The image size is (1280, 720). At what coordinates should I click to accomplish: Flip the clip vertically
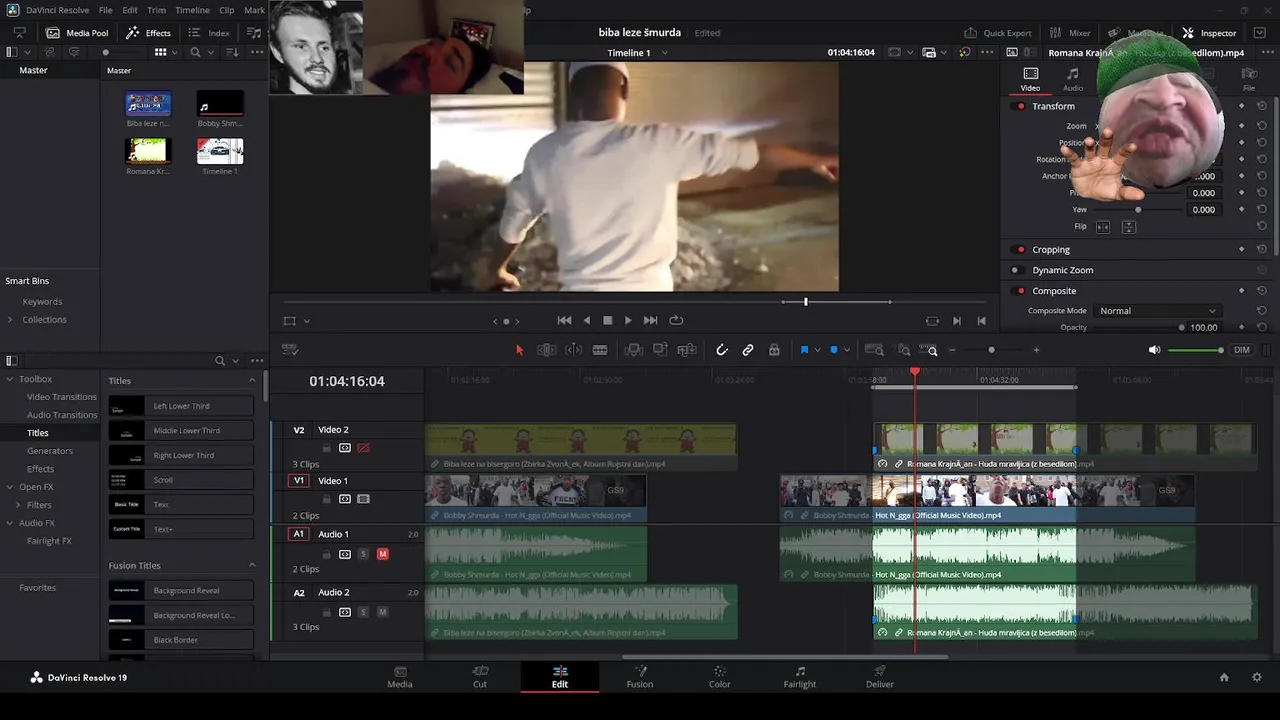(1129, 227)
